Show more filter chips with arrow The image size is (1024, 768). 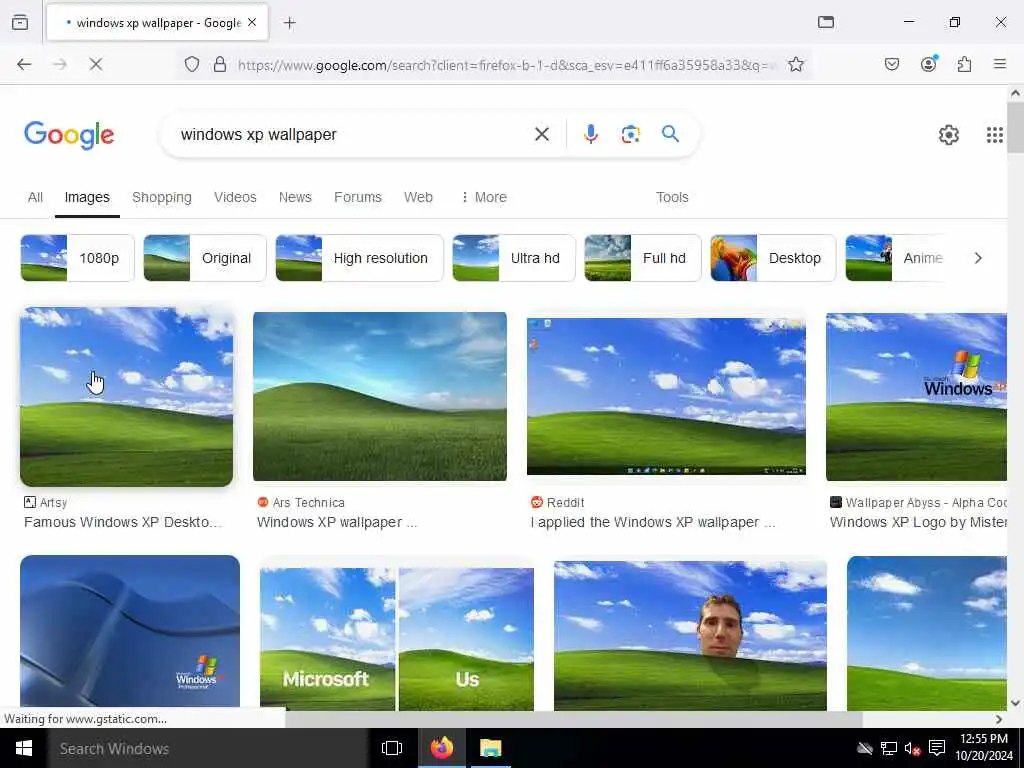tap(978, 258)
